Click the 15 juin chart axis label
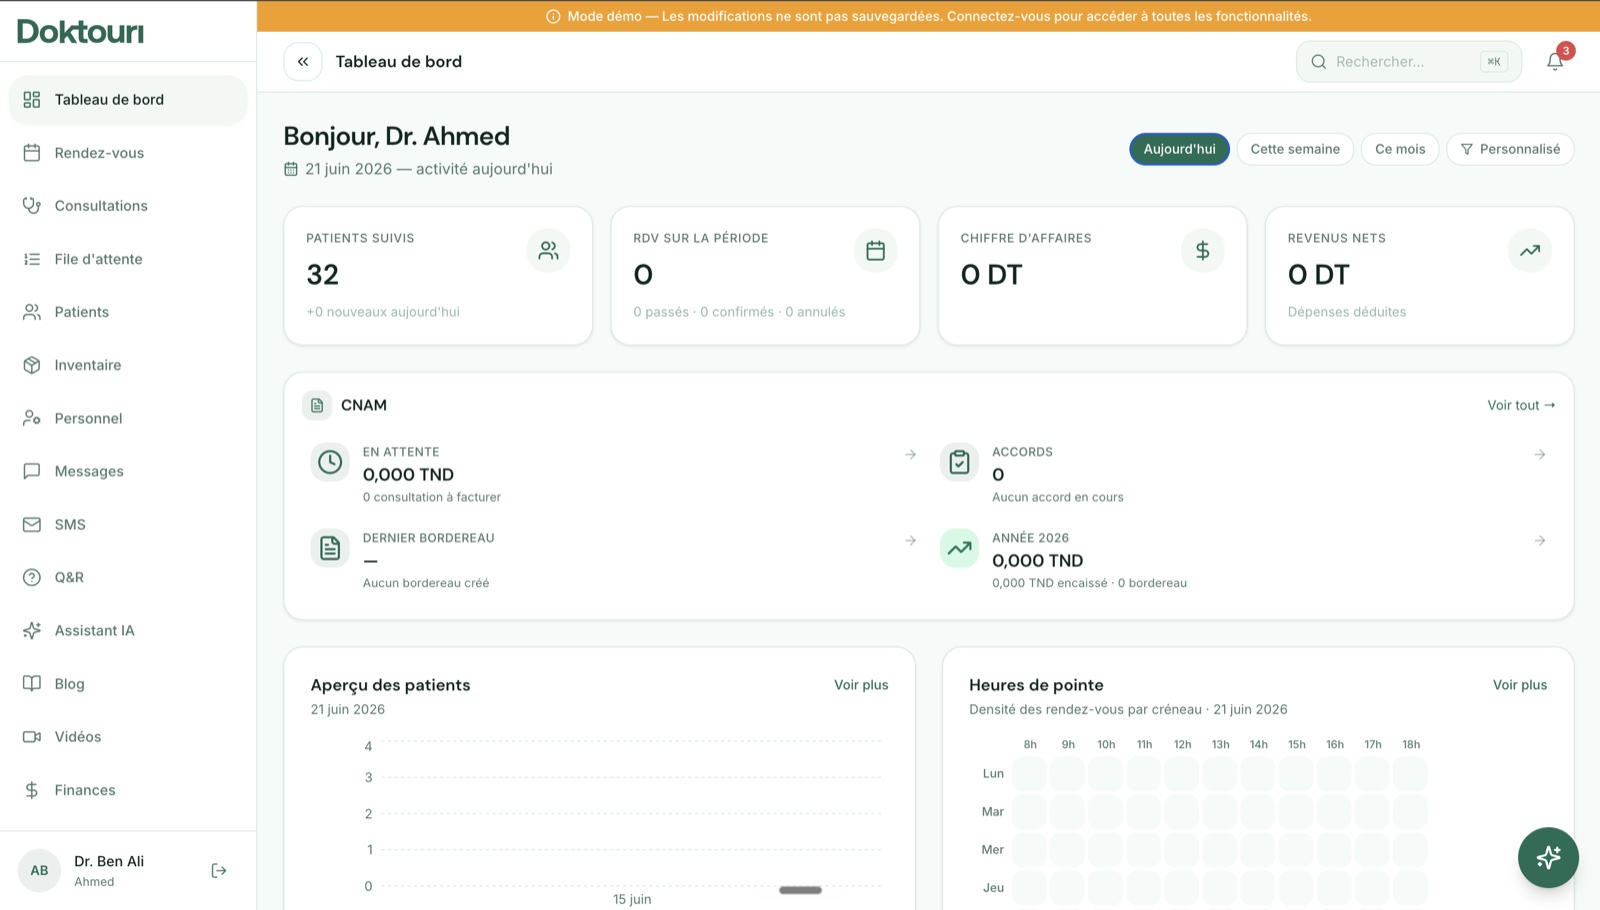 (x=632, y=899)
